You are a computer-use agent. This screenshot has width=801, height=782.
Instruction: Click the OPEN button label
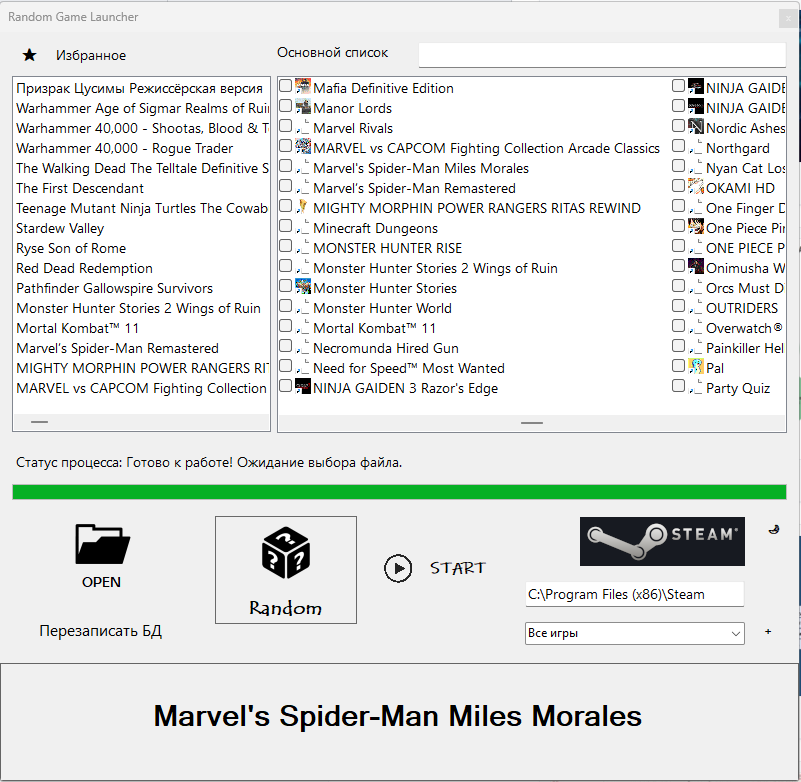pos(101,582)
